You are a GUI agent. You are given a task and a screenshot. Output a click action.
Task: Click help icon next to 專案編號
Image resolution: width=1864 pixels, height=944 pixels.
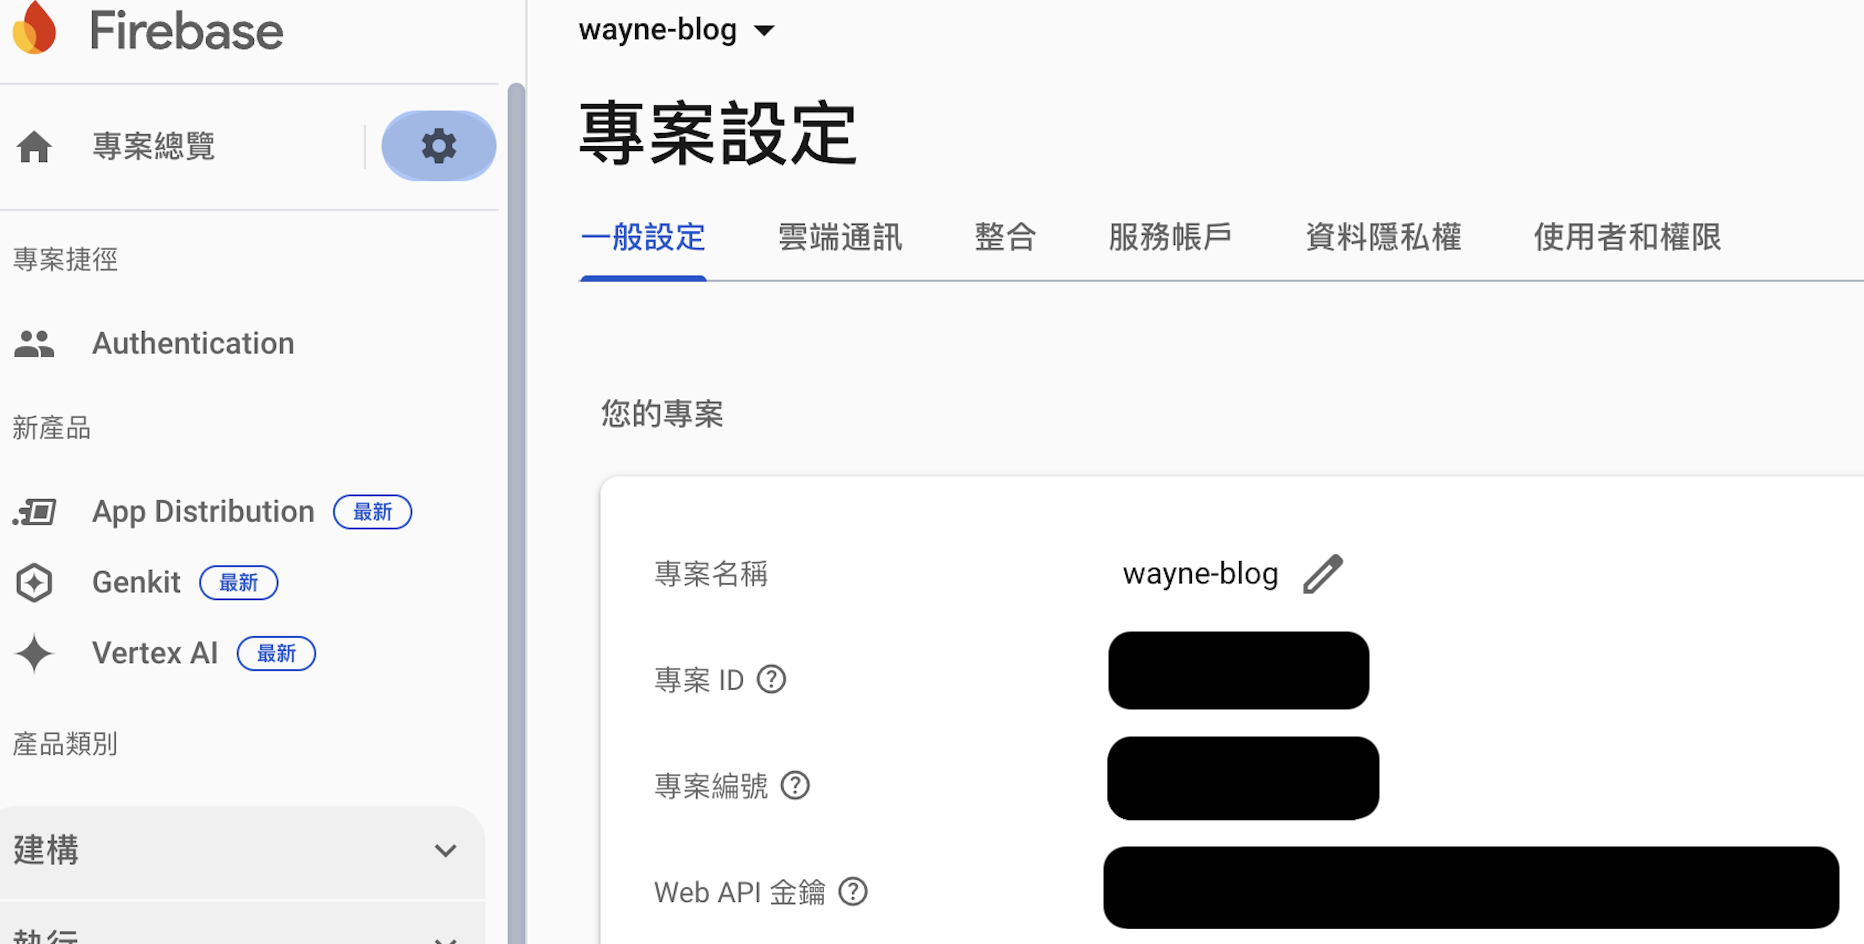point(795,786)
